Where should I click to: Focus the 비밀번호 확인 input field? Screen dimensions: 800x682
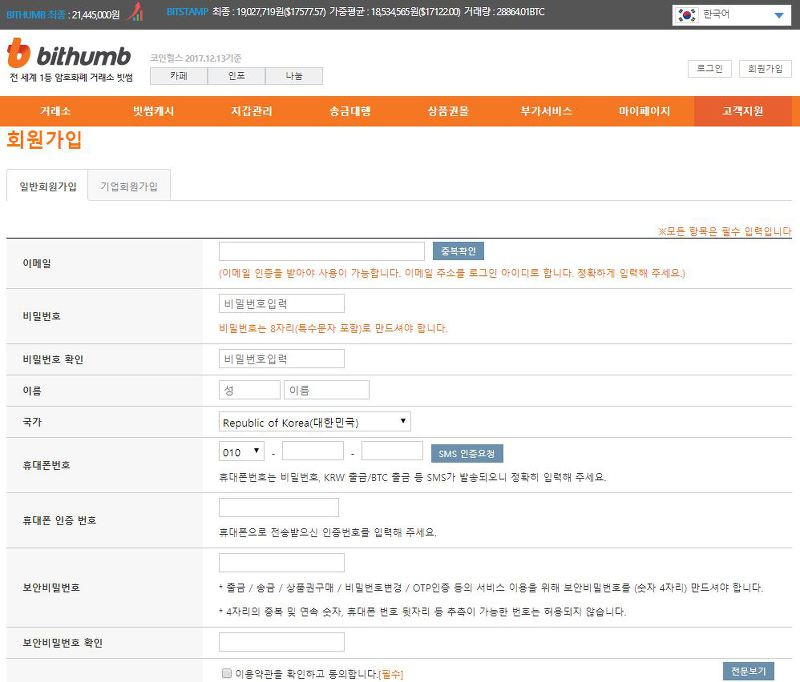point(282,359)
